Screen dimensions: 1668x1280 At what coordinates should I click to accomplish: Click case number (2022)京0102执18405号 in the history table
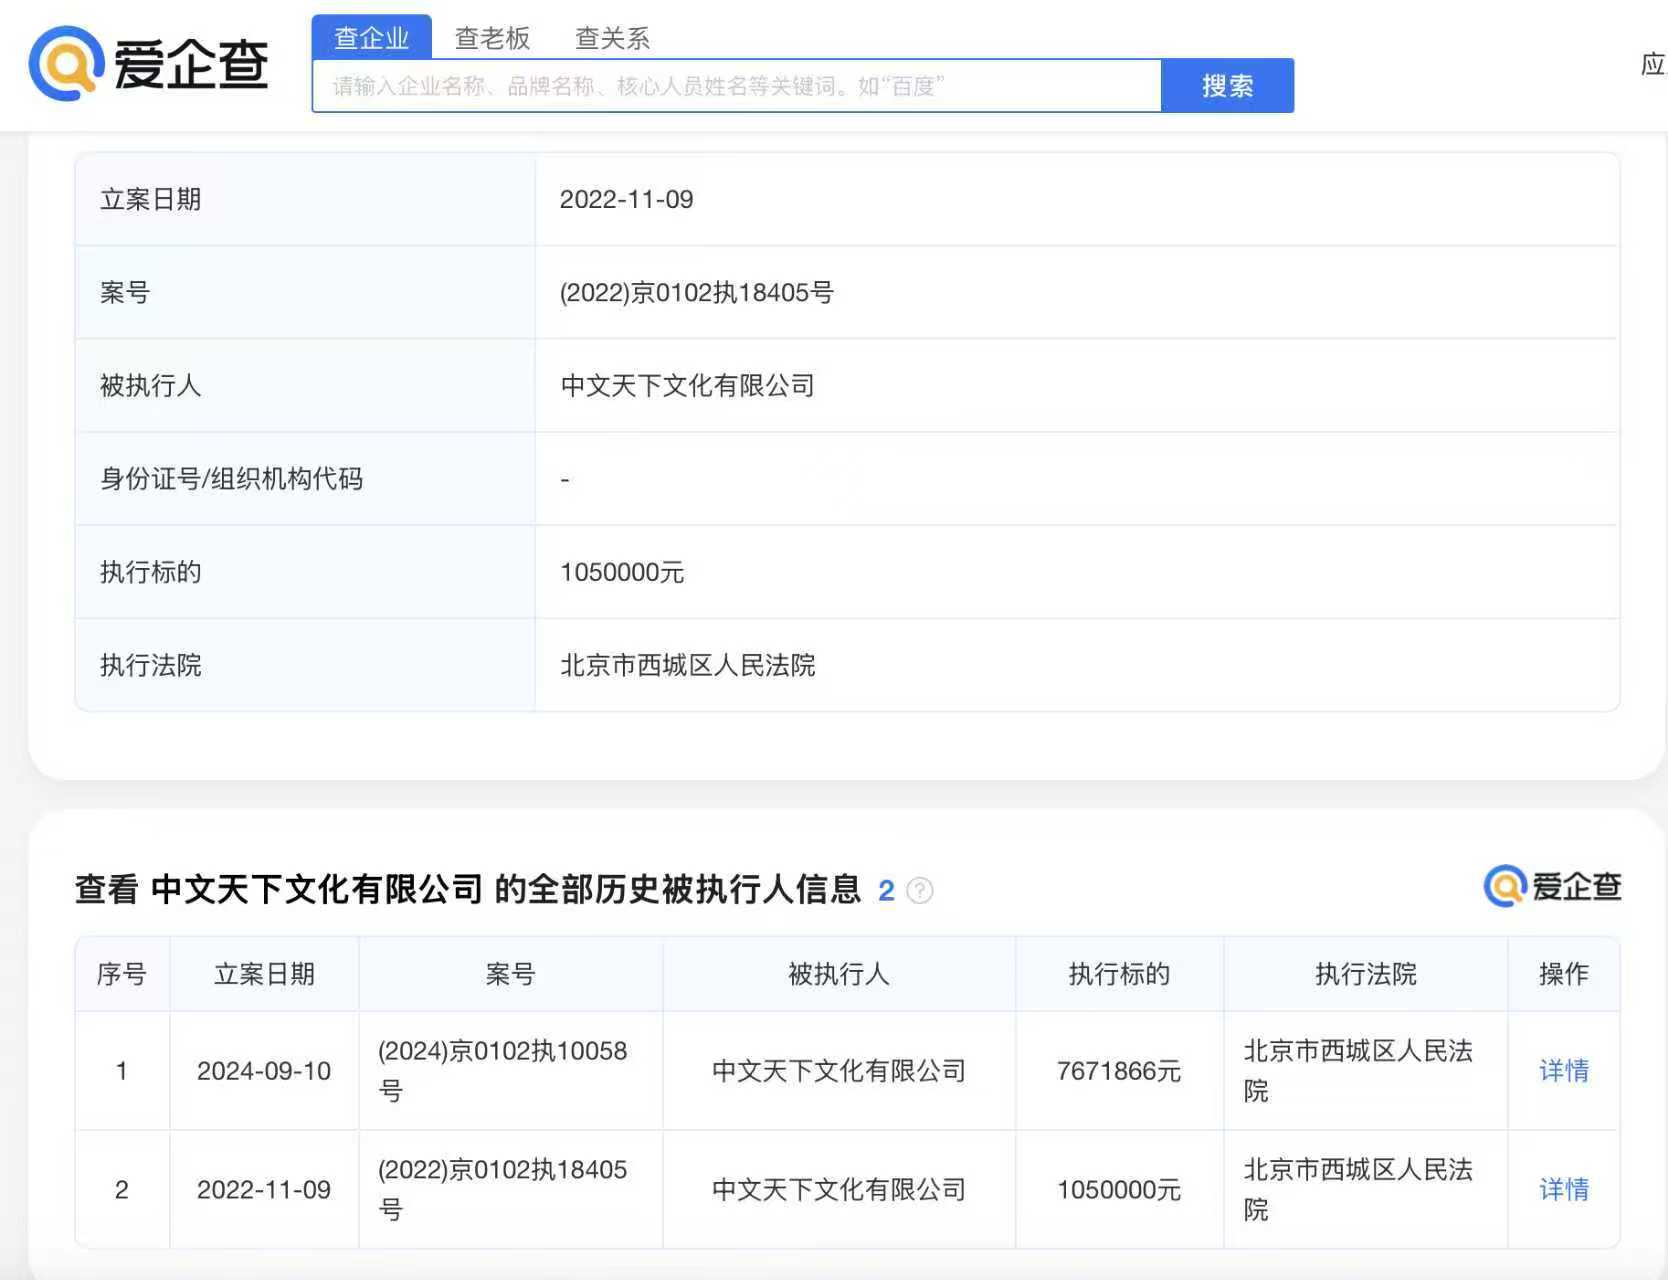pos(502,1189)
